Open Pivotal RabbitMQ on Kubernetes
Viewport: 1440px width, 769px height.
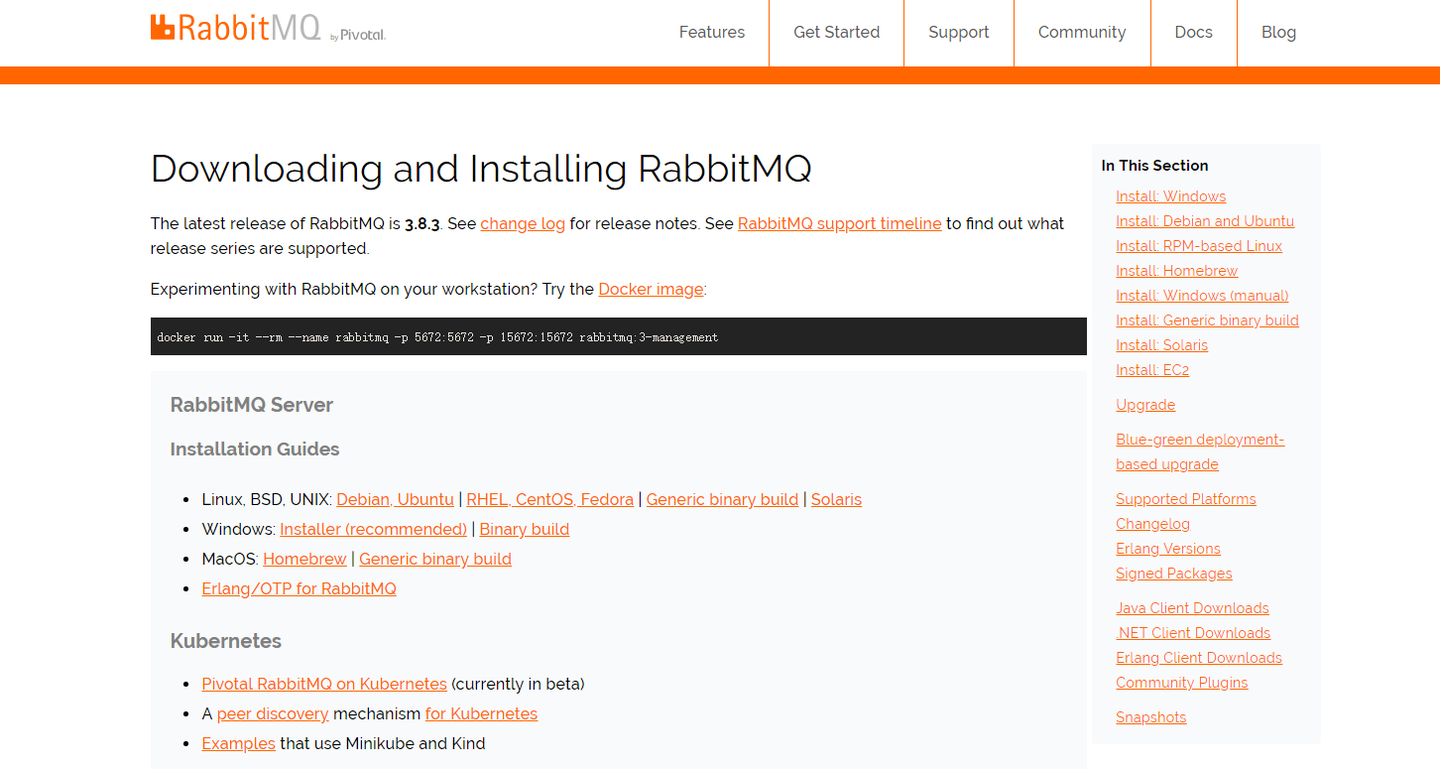click(324, 684)
